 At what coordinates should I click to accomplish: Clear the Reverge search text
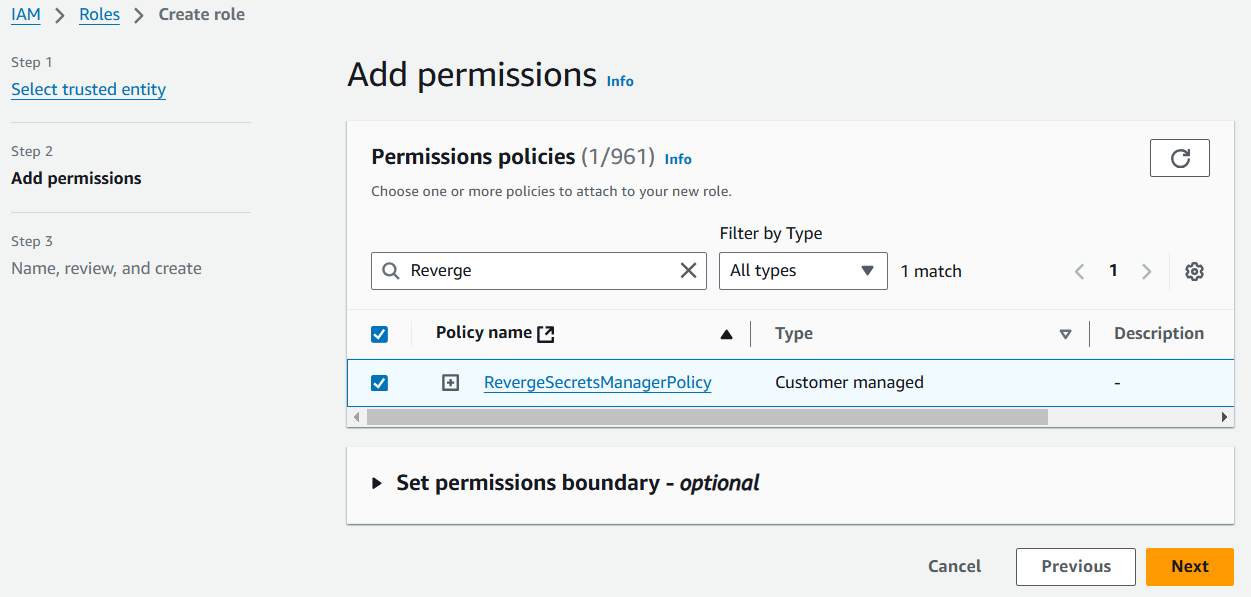click(689, 270)
